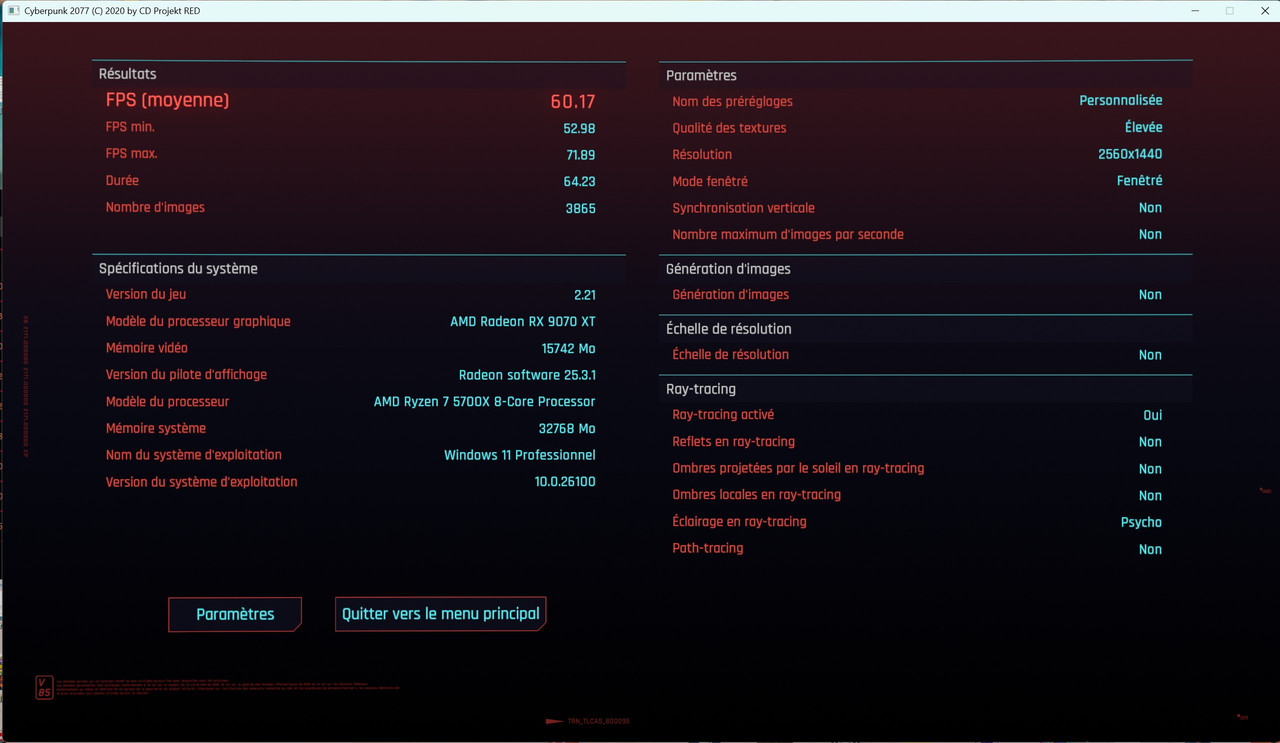
Task: Click the preset value 'Personnalisée'
Action: (1121, 100)
